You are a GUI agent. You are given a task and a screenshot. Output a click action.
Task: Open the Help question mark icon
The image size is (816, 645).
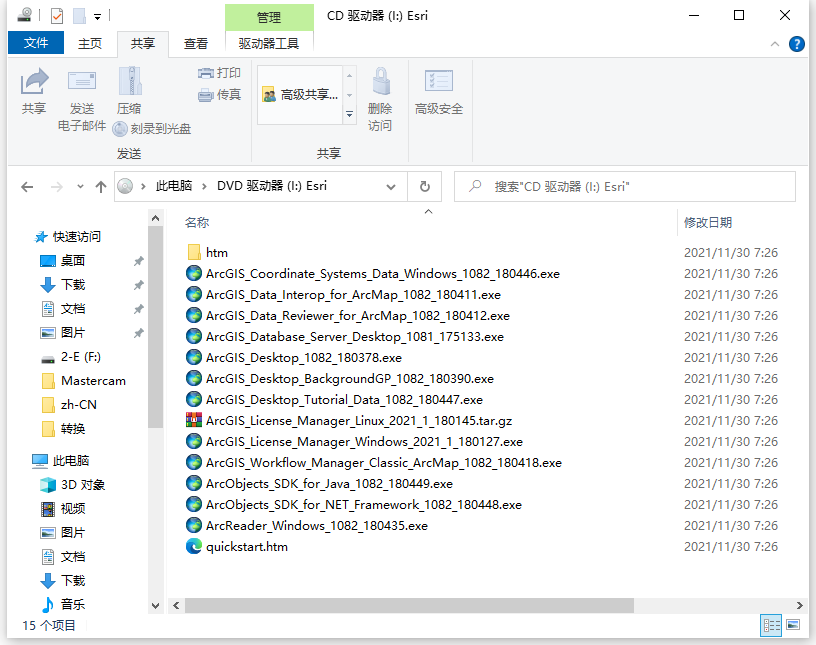pos(796,44)
